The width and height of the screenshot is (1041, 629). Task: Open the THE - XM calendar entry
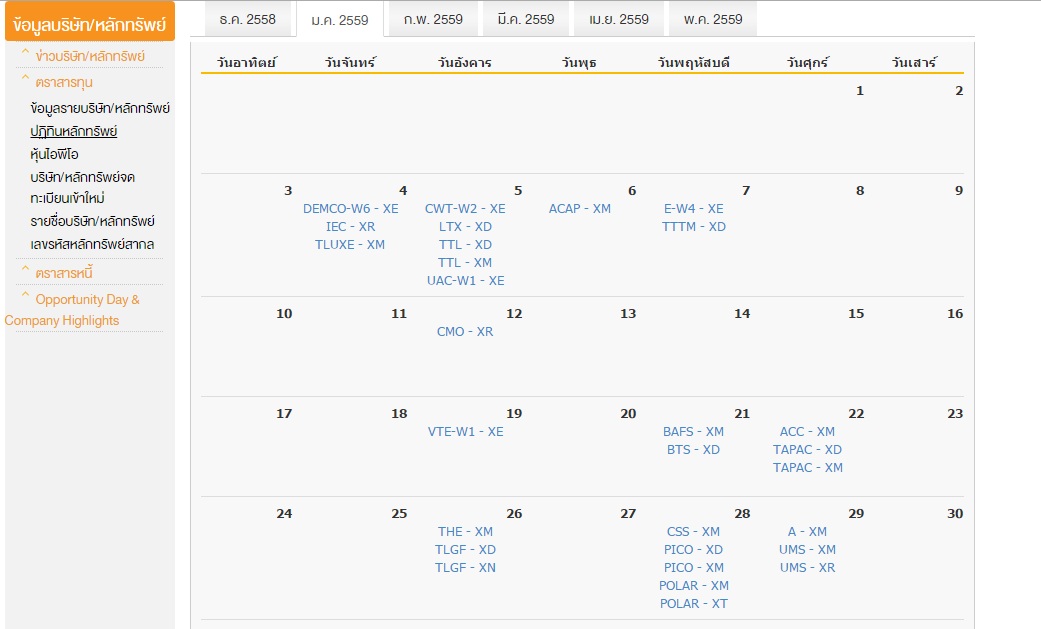(x=465, y=531)
